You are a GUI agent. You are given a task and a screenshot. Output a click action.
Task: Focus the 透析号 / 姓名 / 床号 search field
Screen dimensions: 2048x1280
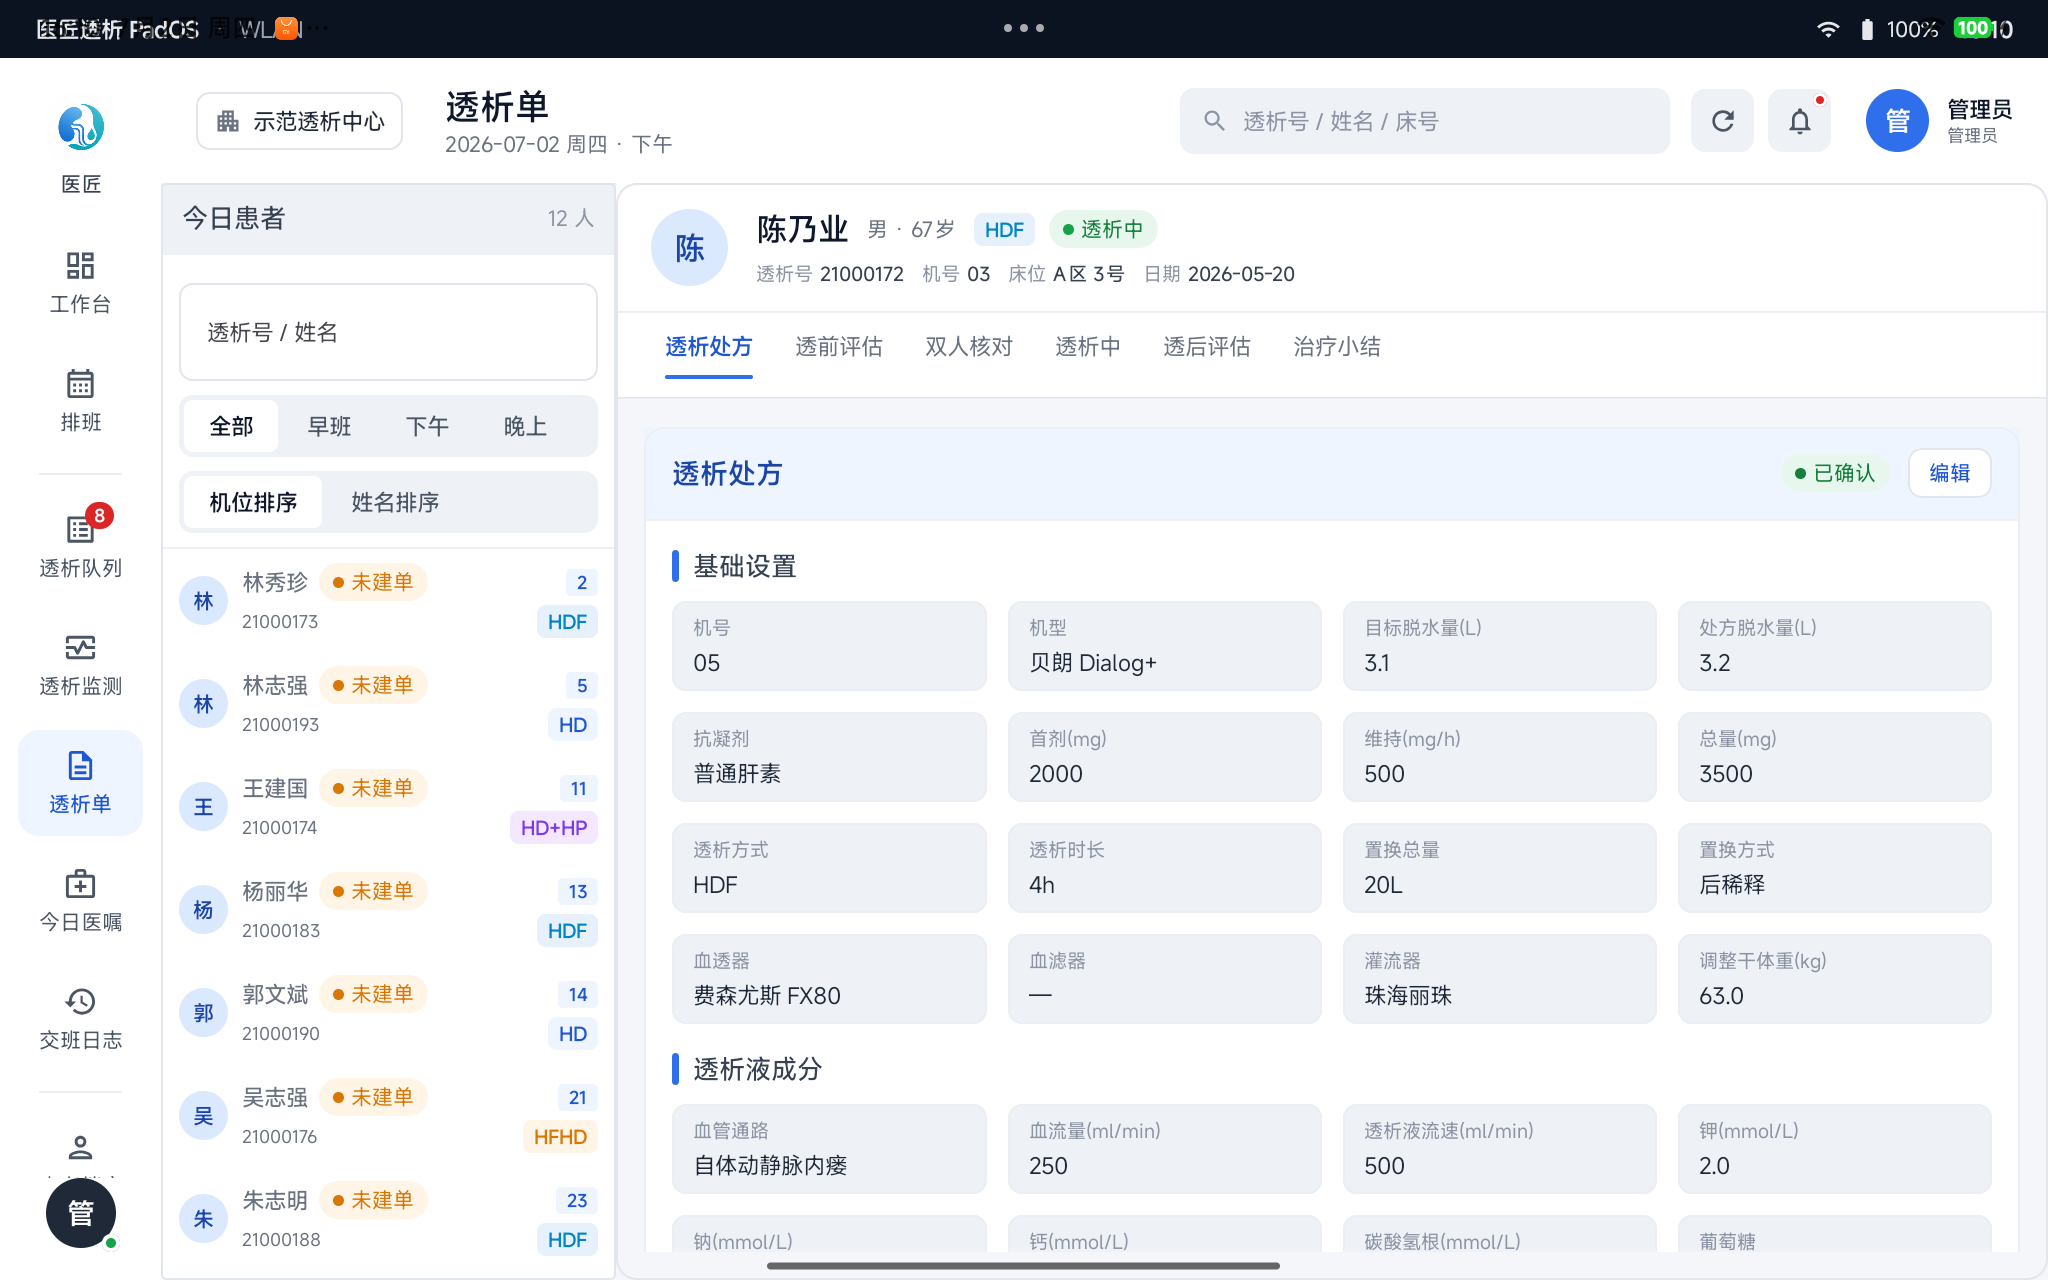pos(1424,121)
